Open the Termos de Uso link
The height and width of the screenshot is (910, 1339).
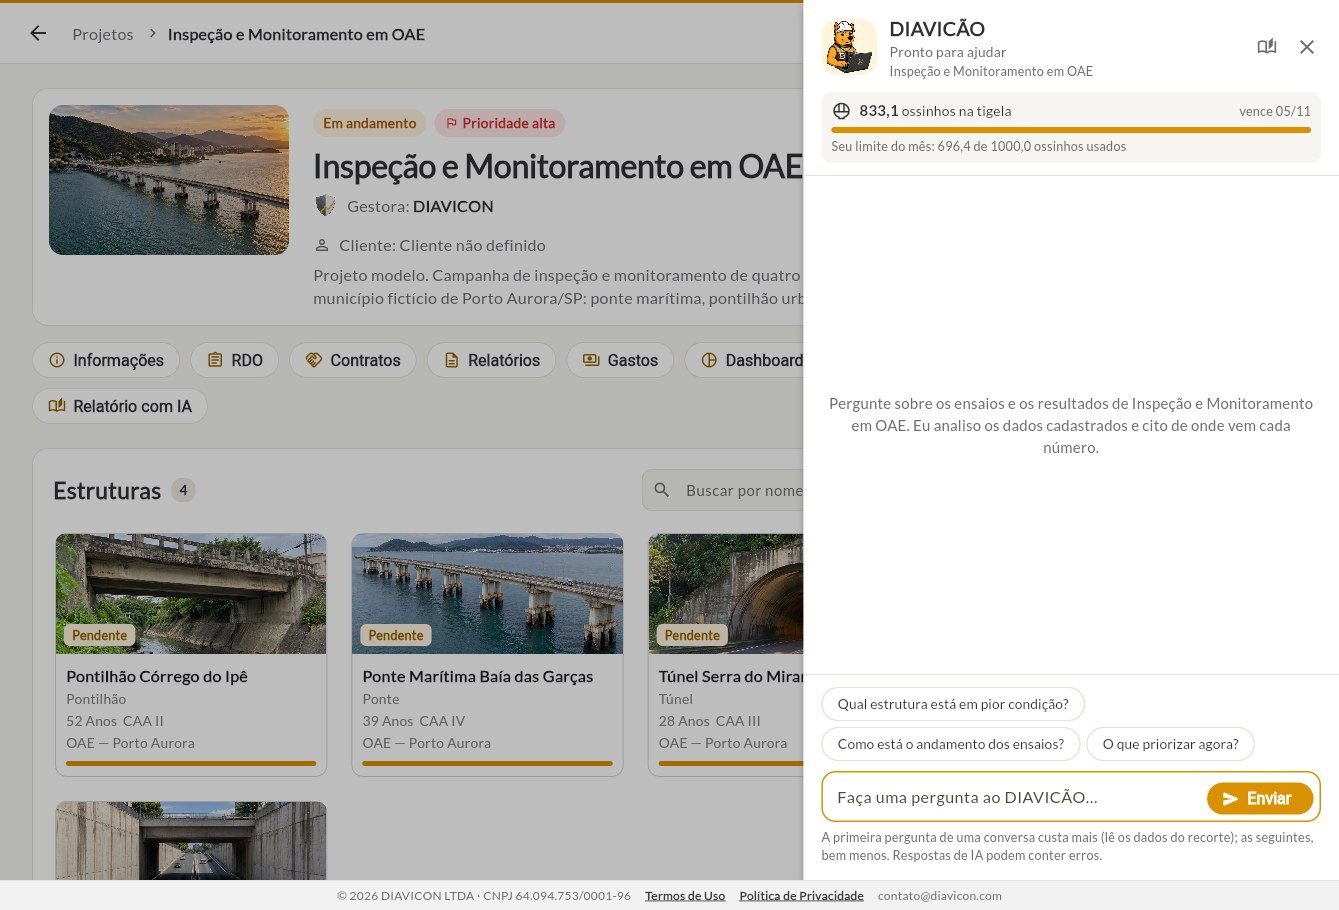click(x=685, y=895)
